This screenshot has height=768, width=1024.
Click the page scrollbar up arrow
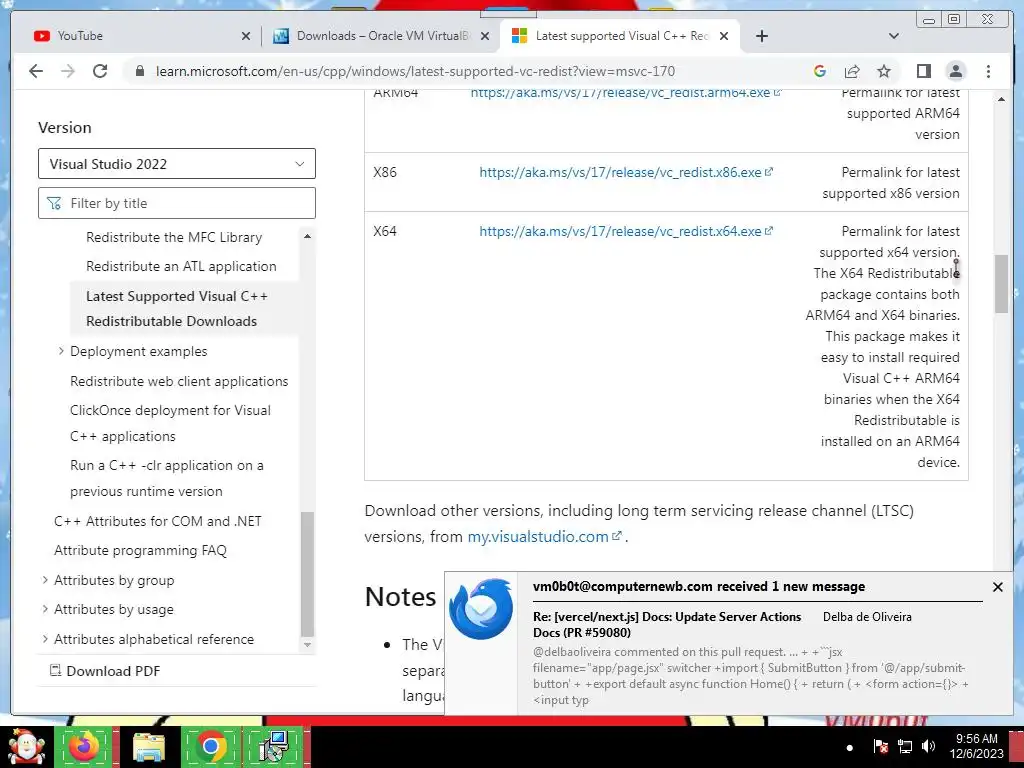(x=1001, y=99)
